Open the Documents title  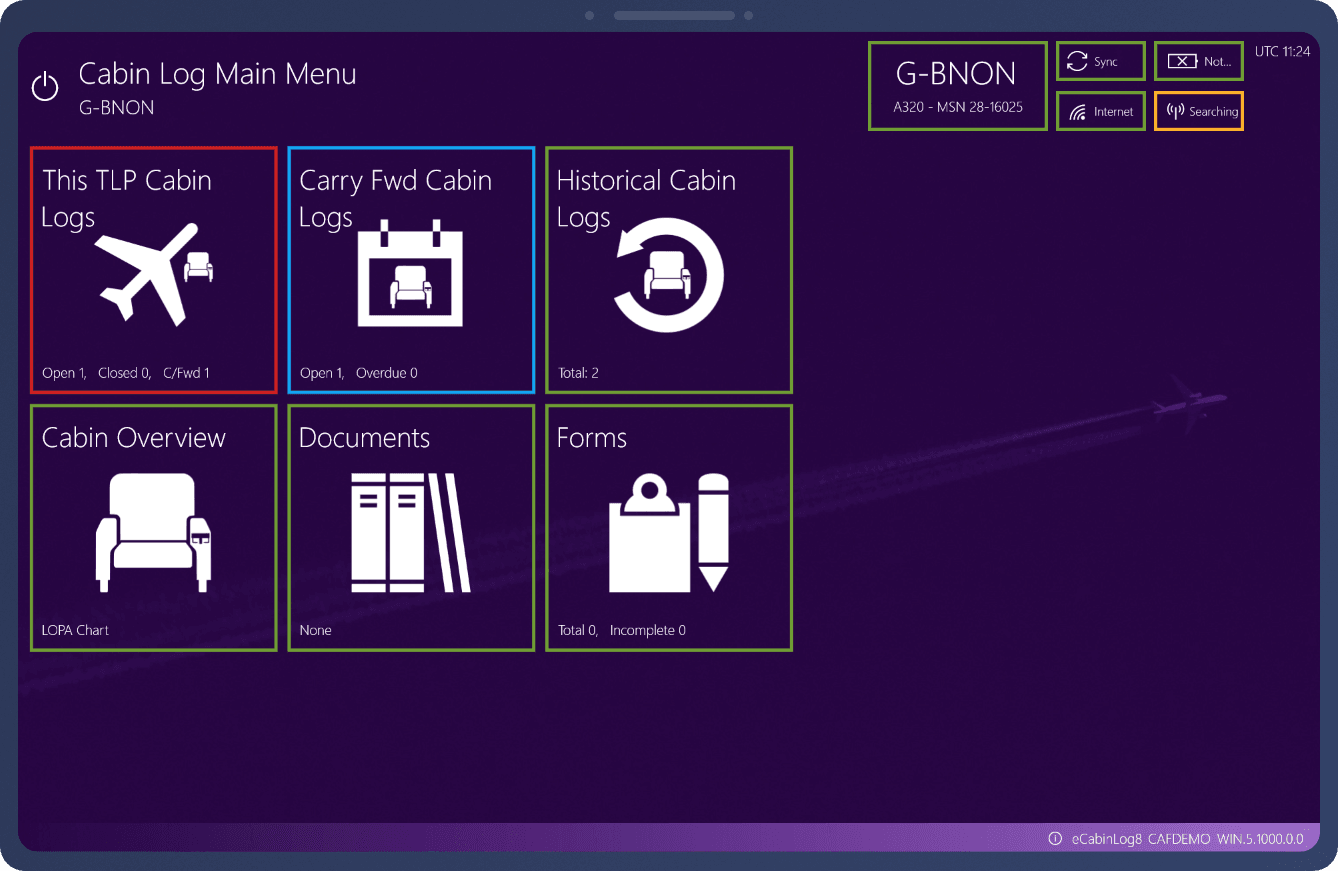coord(364,438)
